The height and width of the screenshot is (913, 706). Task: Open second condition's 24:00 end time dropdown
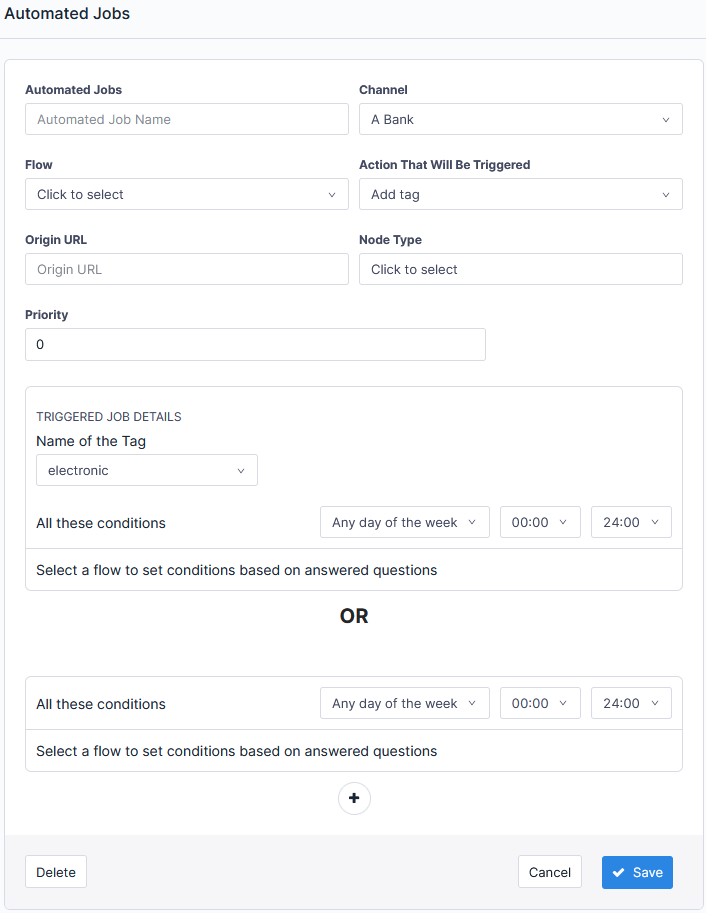point(630,703)
